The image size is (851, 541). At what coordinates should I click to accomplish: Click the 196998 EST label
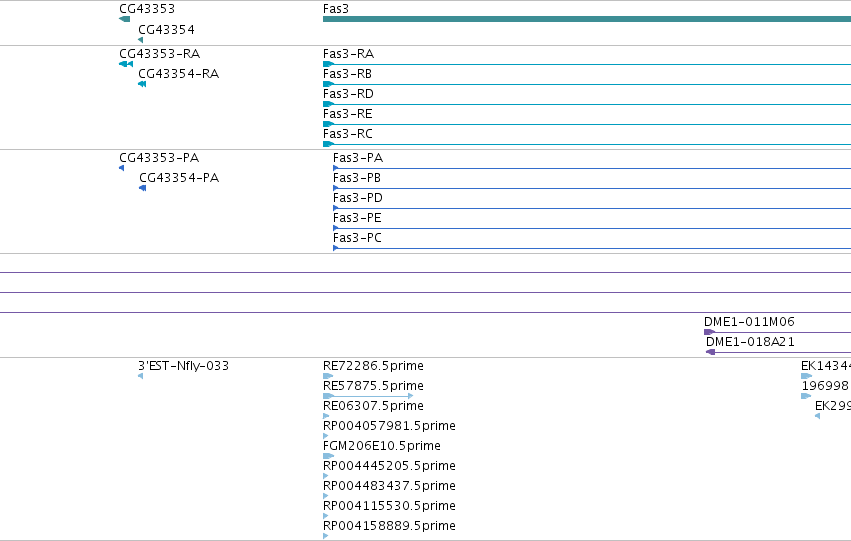click(x=825, y=386)
